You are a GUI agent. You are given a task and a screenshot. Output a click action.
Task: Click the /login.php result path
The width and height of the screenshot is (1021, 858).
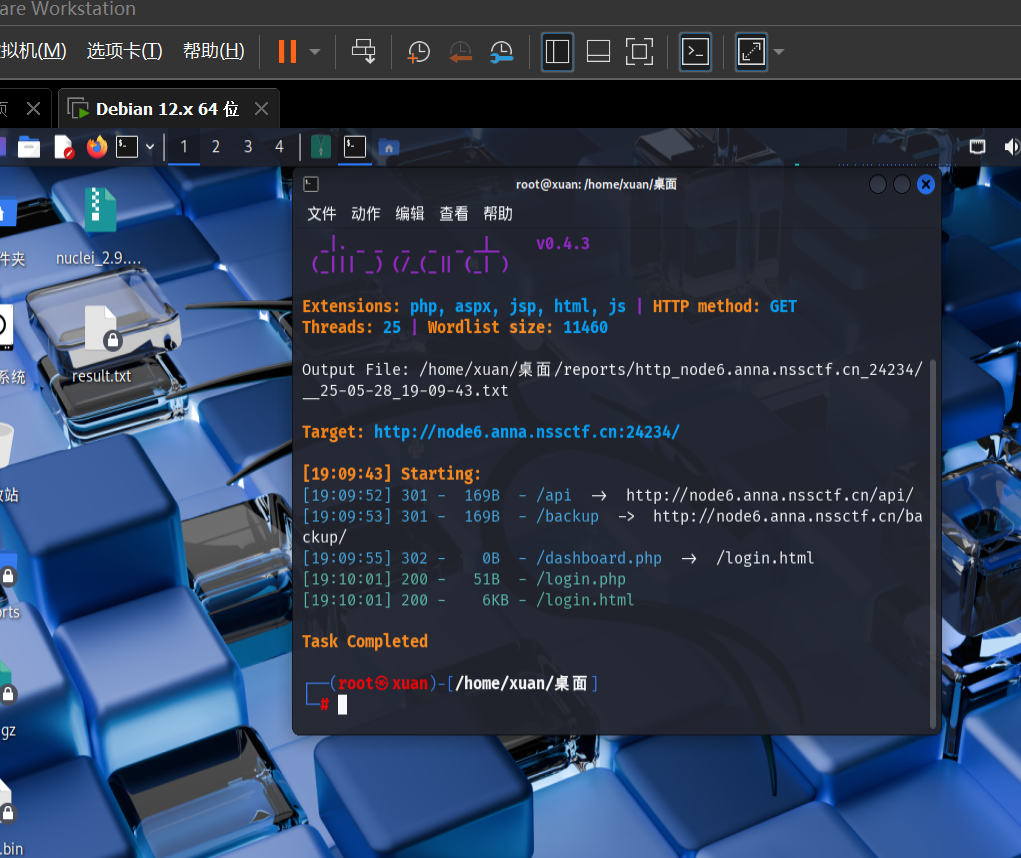click(581, 579)
